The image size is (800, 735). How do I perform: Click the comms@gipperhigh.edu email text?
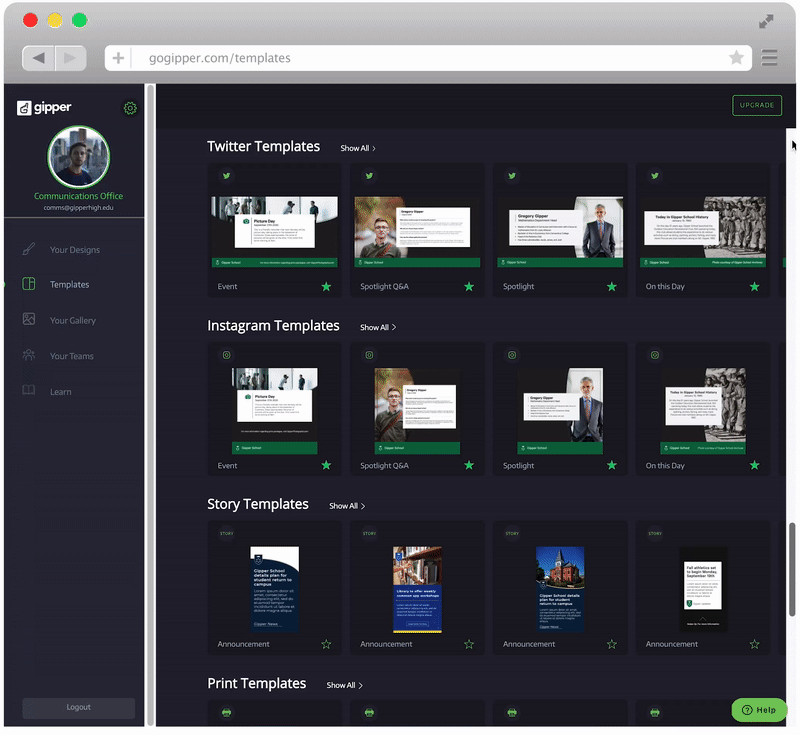(x=79, y=208)
